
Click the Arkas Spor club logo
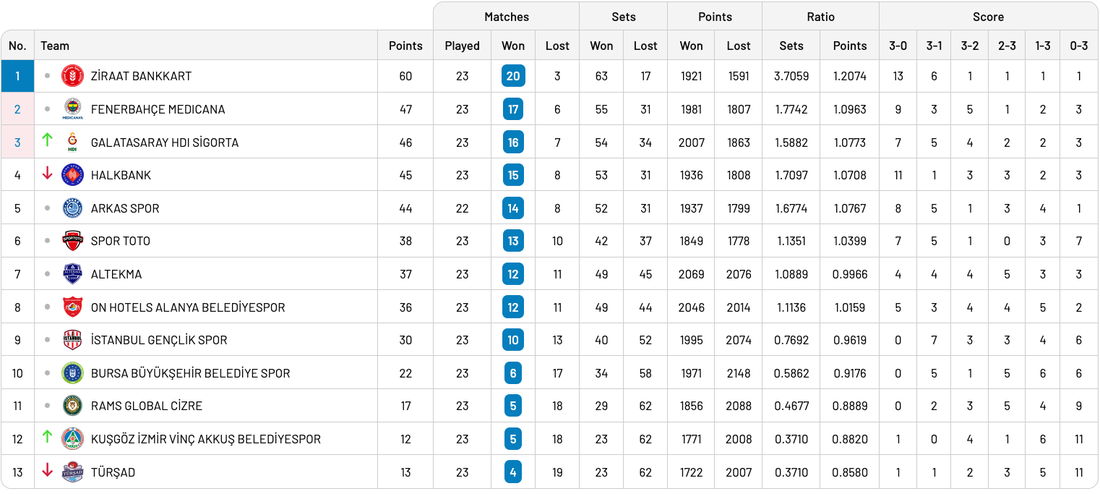coord(72,208)
